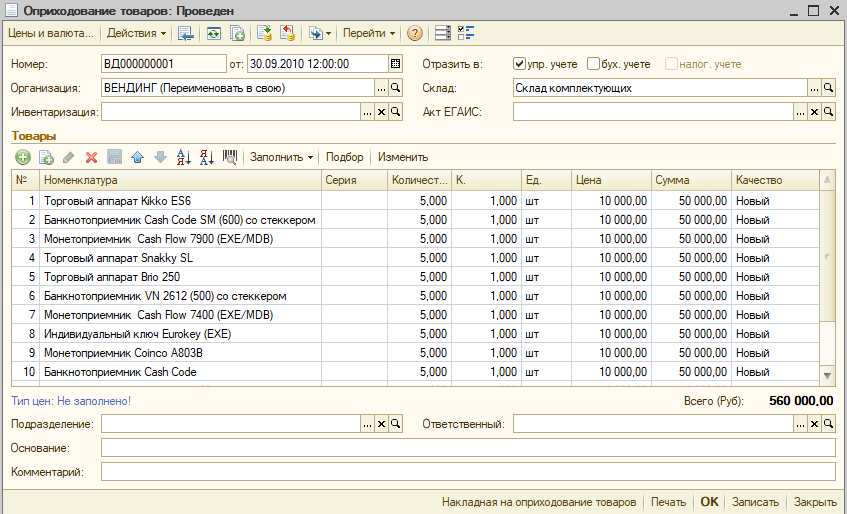Click the edit row pencil icon

[x=69, y=157]
